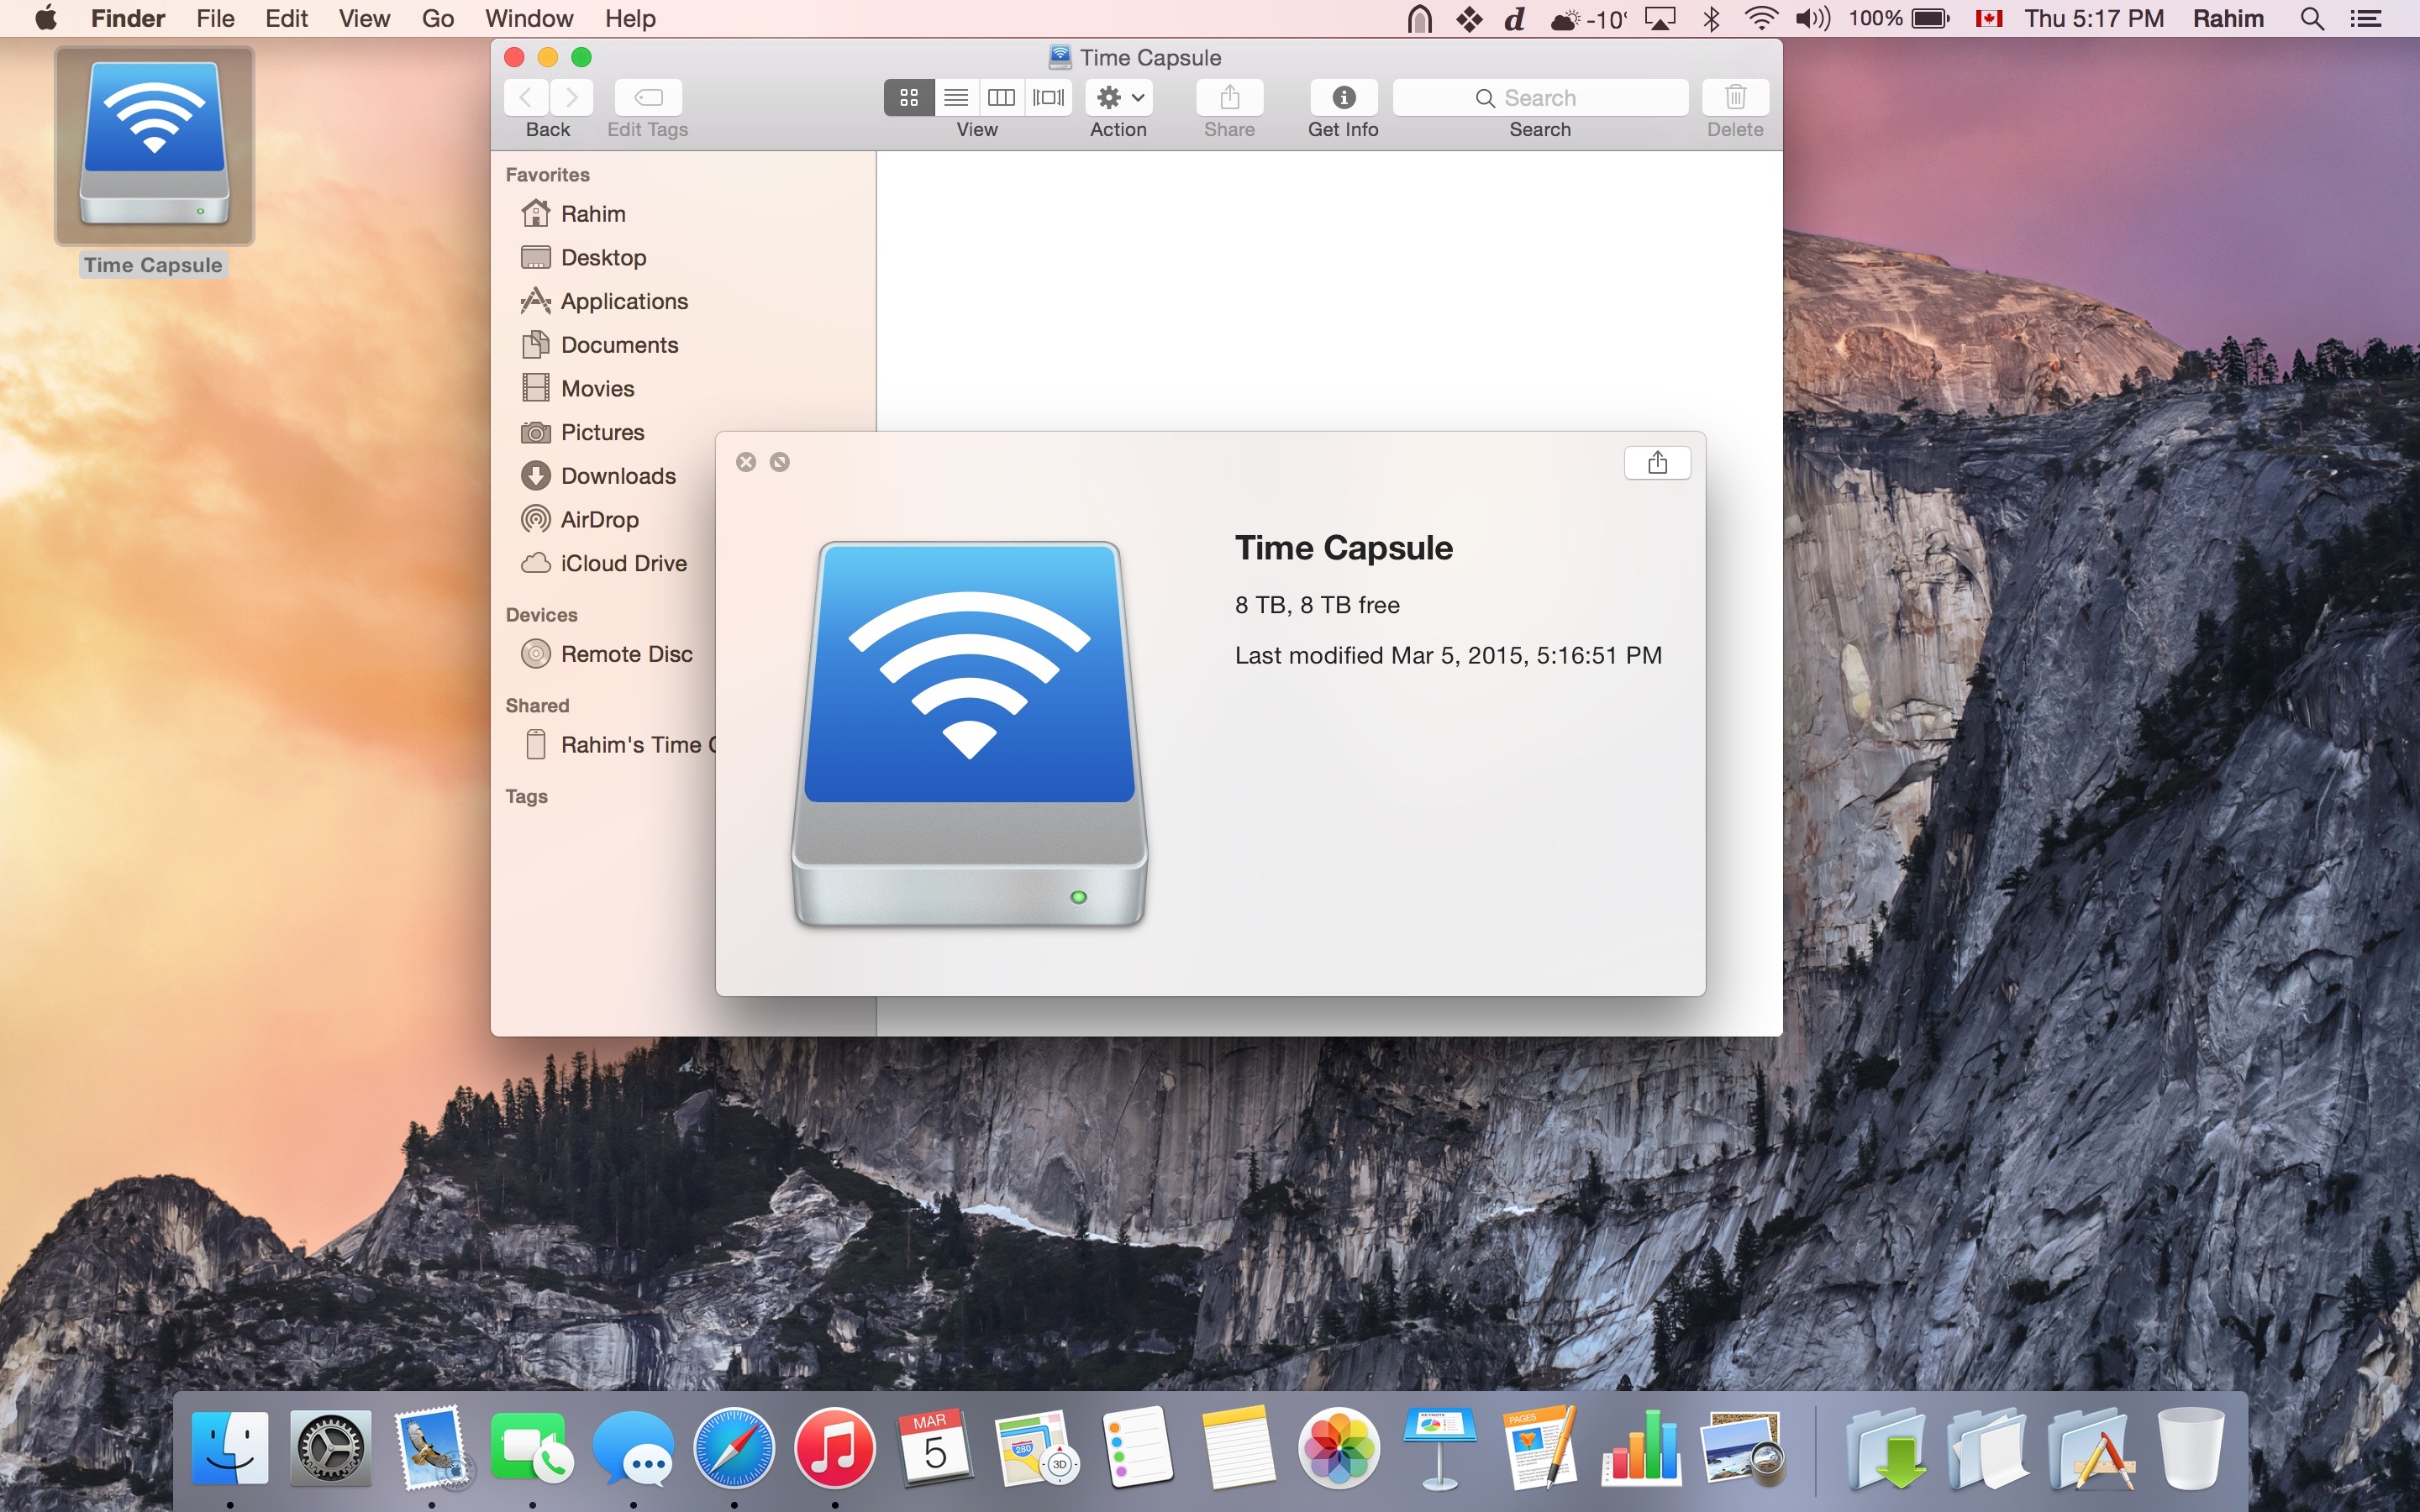The width and height of the screenshot is (2420, 1512).
Task: Open Photos from the Dock
Action: pos(1339,1448)
